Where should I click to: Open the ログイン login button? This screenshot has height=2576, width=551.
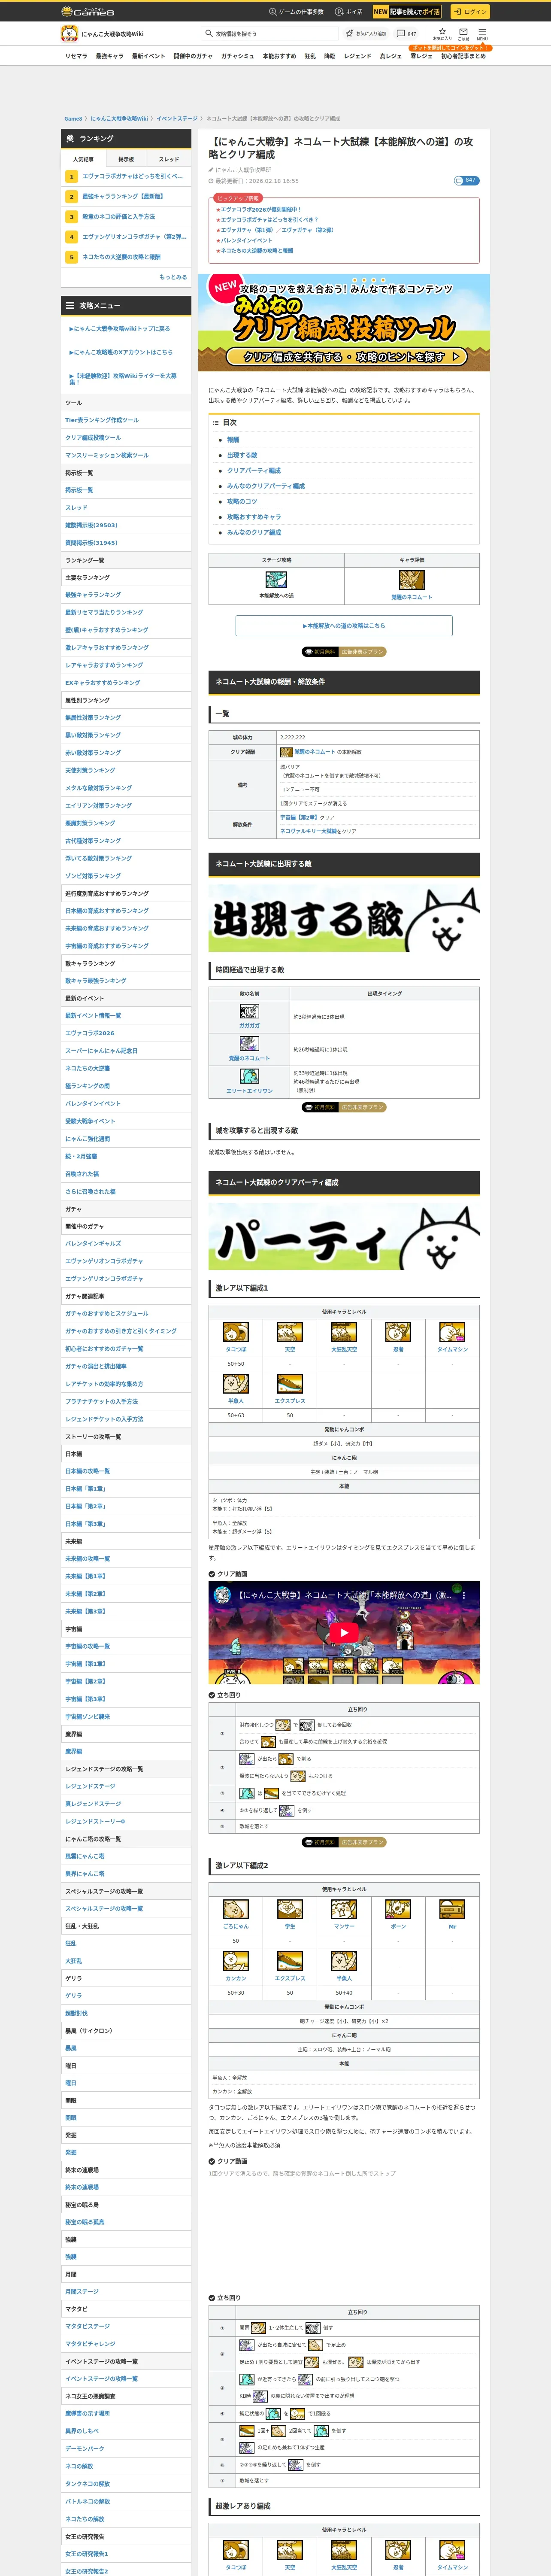pyautogui.click(x=469, y=12)
